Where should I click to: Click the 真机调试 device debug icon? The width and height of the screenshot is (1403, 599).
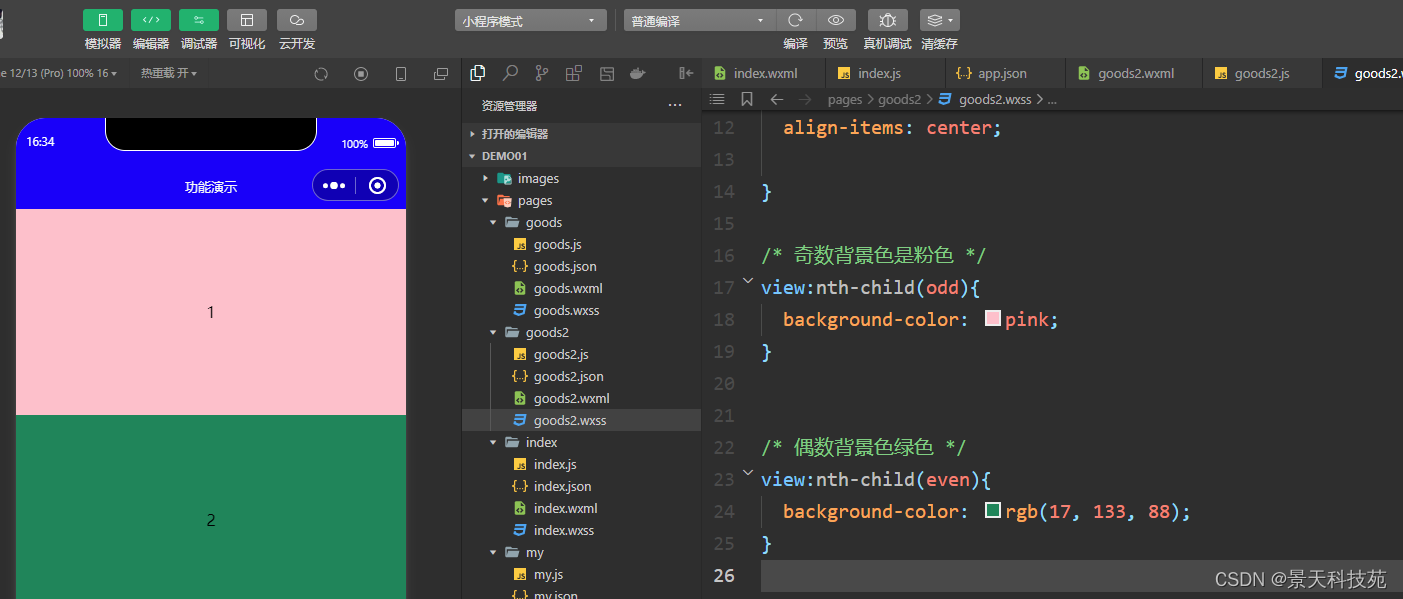click(888, 20)
